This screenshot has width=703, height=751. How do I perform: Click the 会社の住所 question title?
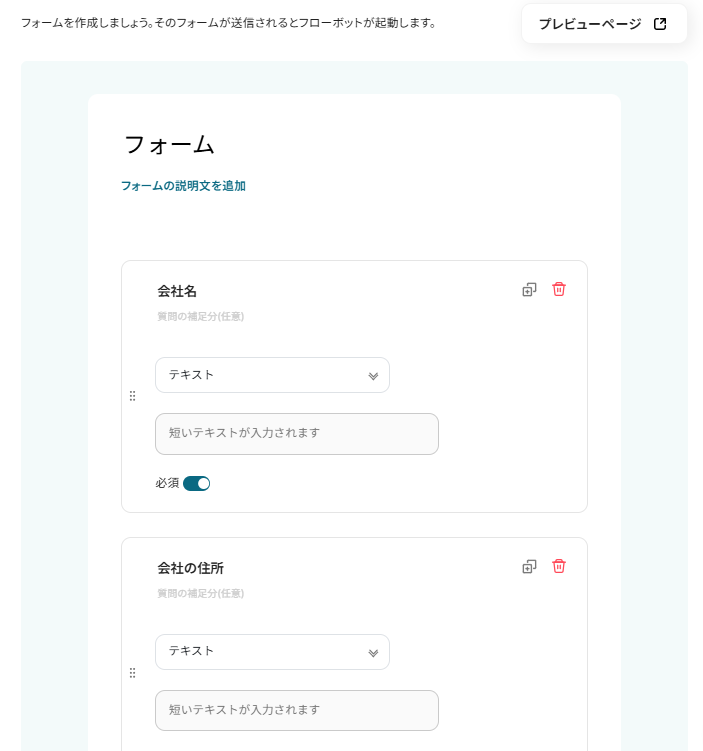click(x=190, y=568)
